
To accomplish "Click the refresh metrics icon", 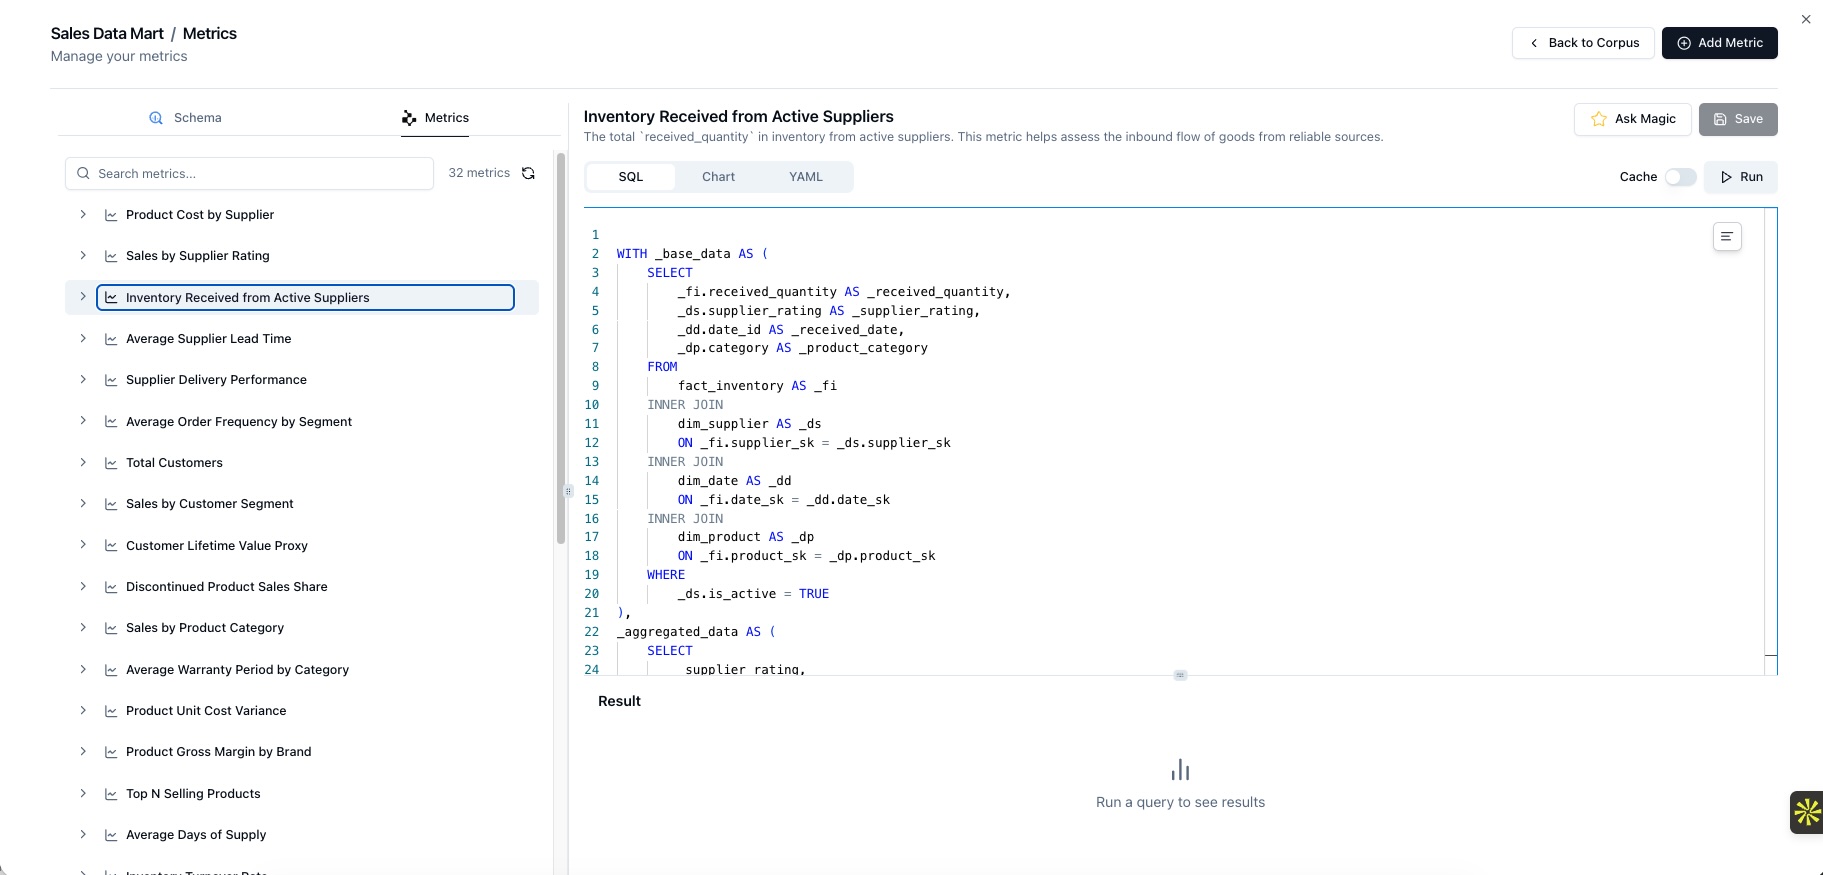I will pos(528,173).
